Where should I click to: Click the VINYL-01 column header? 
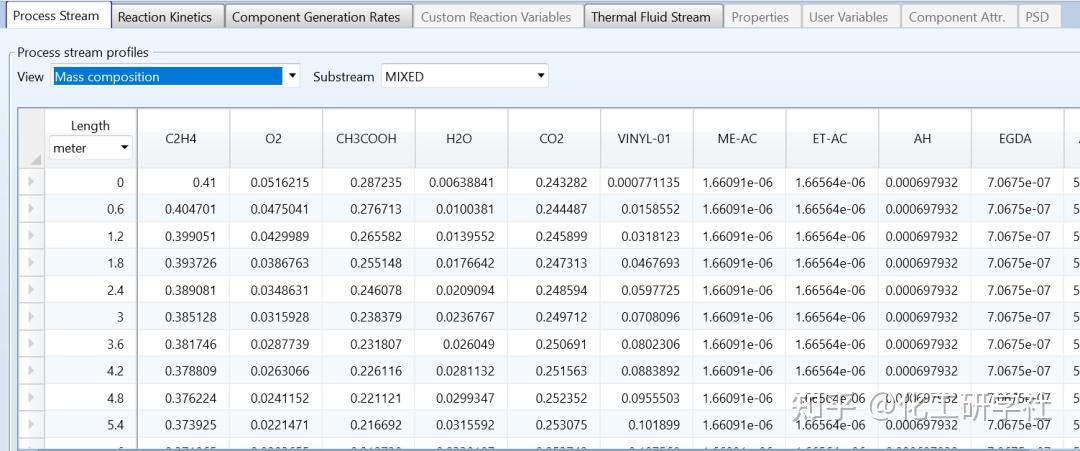coord(646,138)
